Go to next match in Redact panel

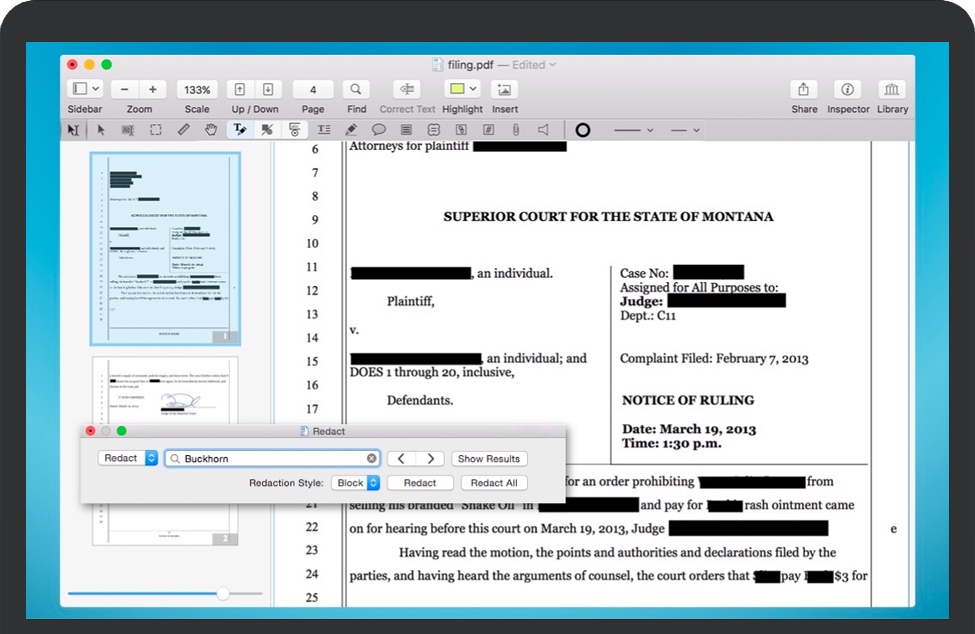point(431,458)
